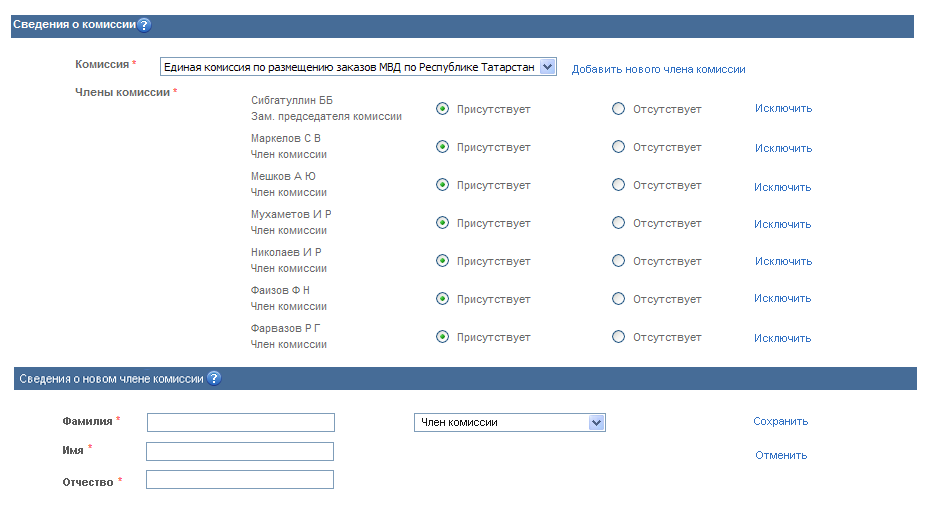Mark Сибгатуллин ББ as Присутствует

[442, 109]
